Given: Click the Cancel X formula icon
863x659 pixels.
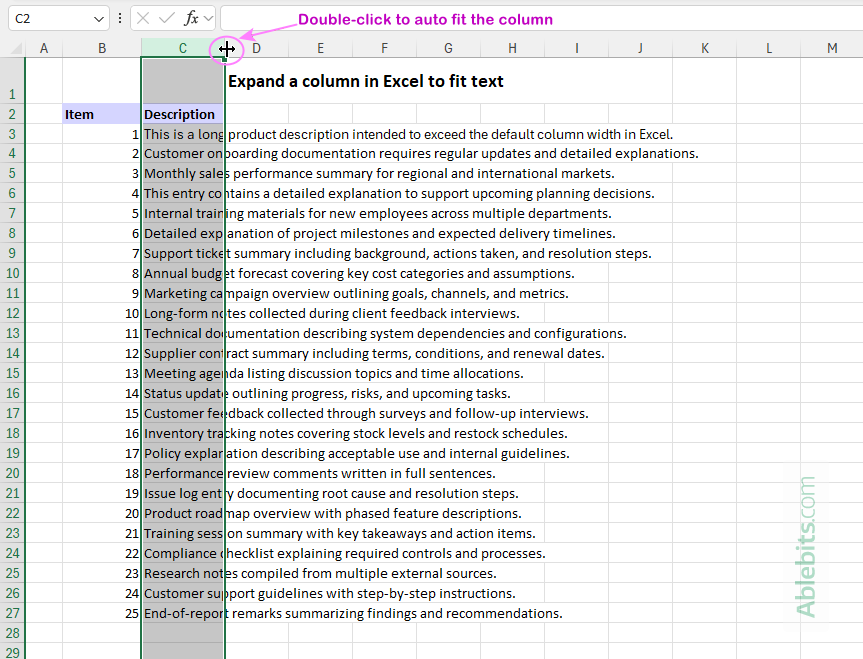Looking at the screenshot, I should [x=144, y=18].
